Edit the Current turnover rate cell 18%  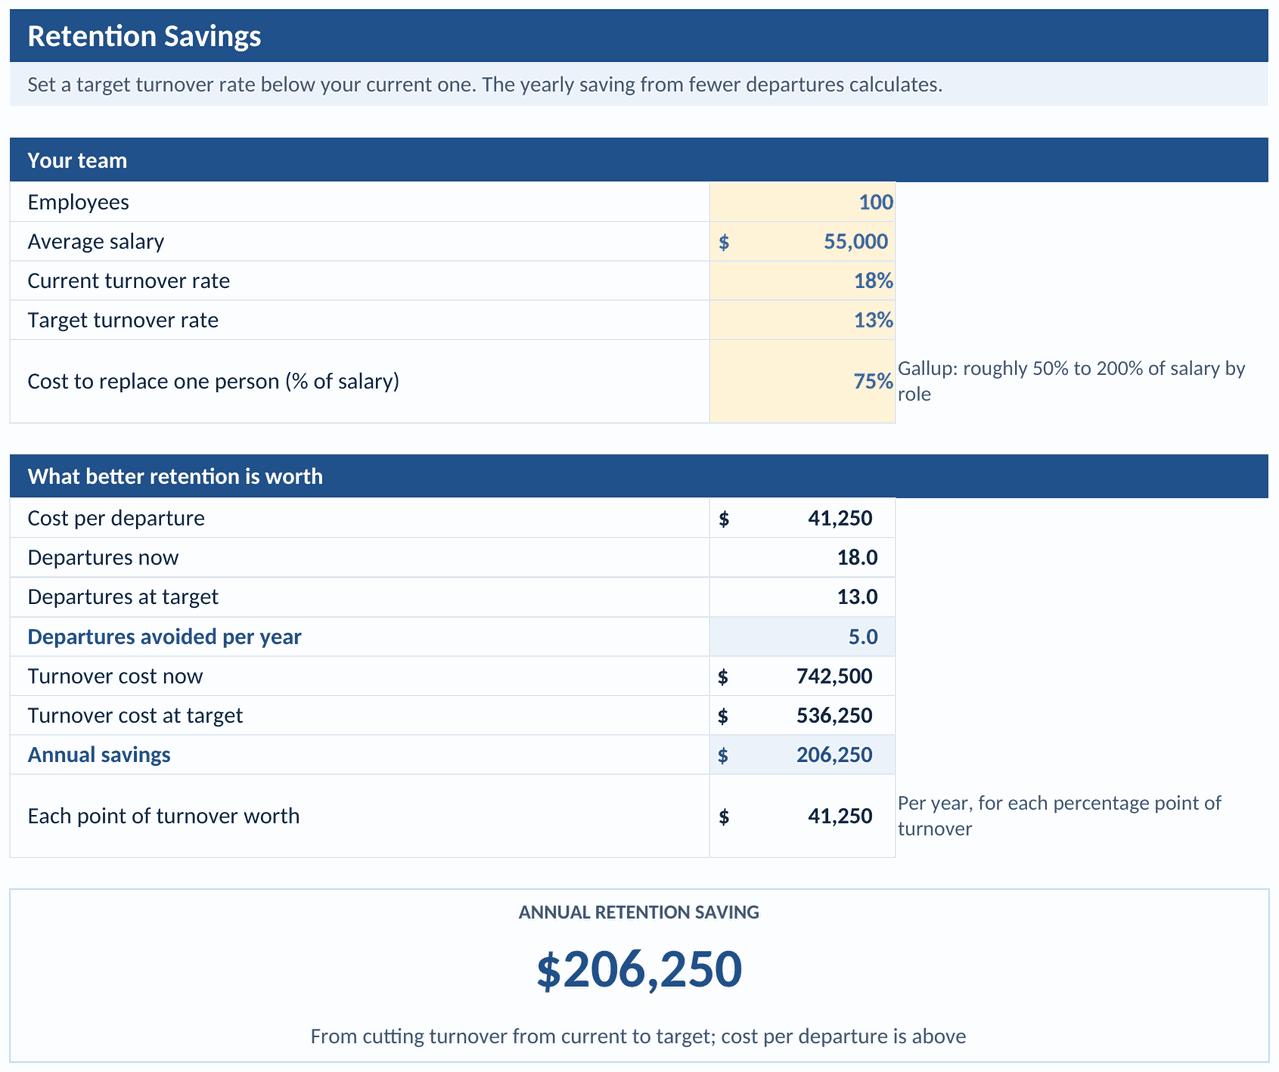(x=802, y=281)
